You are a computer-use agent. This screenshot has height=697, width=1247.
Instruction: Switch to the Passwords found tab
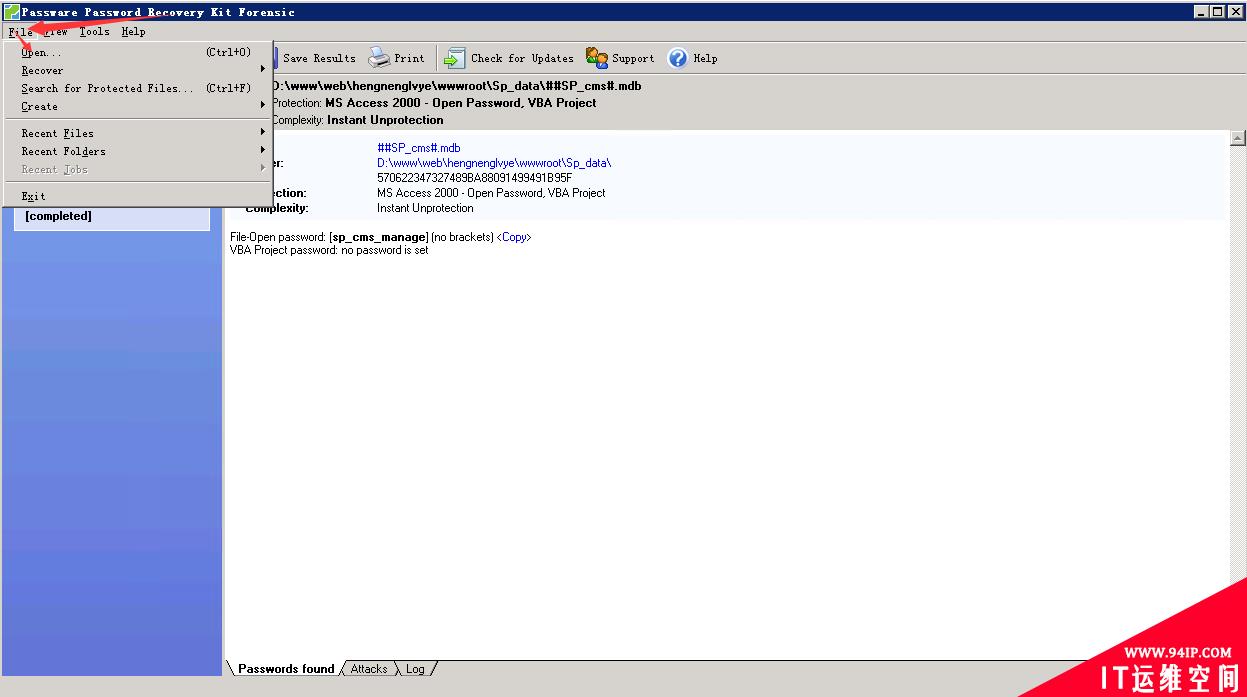[286, 669]
